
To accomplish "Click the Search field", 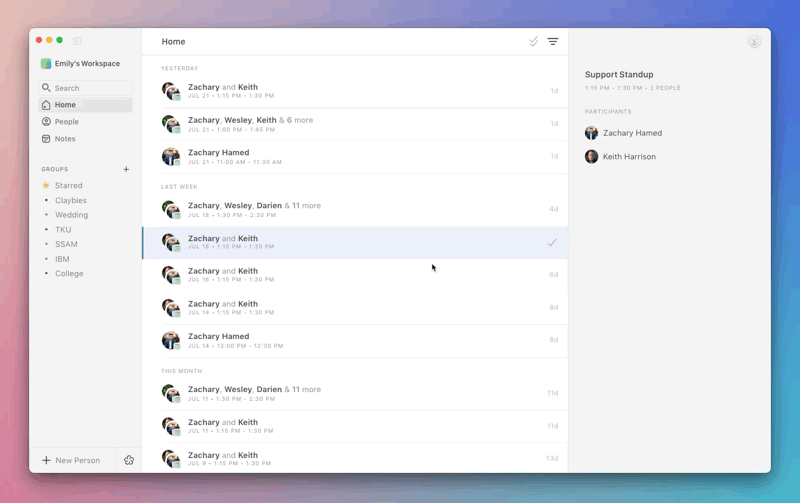I will [85, 88].
